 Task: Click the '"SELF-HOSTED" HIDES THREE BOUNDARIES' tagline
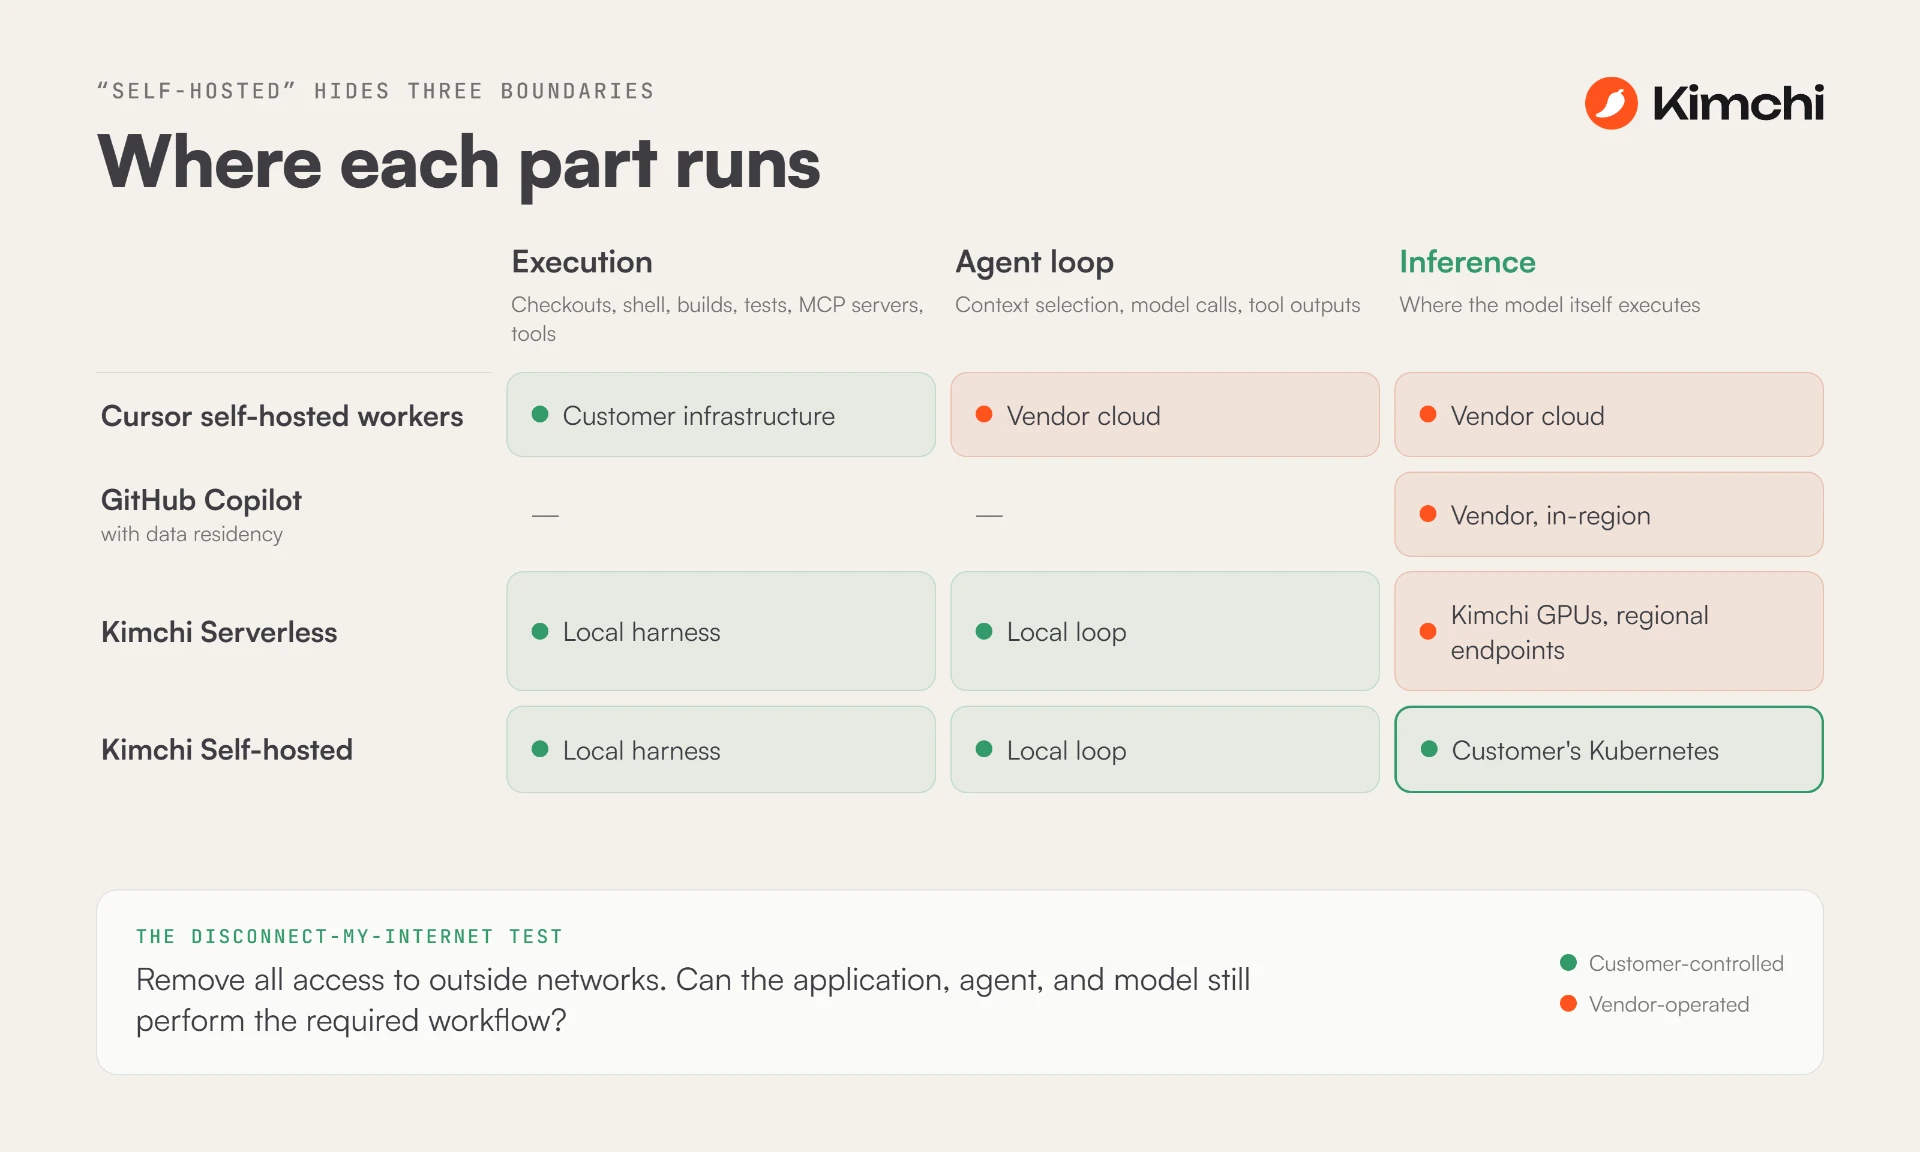click(376, 91)
